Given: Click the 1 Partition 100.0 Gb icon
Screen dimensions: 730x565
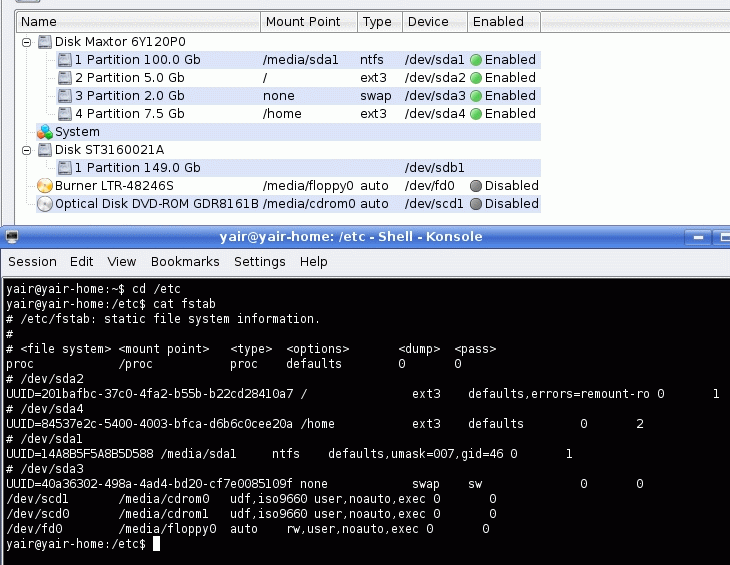Looking at the screenshot, I should click(65, 60).
